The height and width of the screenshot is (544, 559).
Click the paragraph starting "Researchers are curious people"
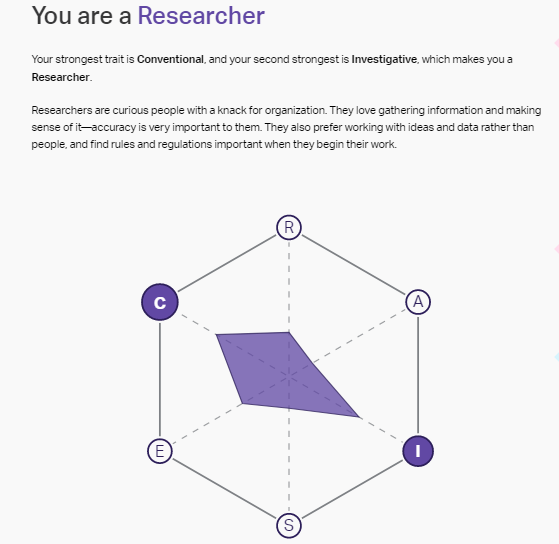click(286, 127)
